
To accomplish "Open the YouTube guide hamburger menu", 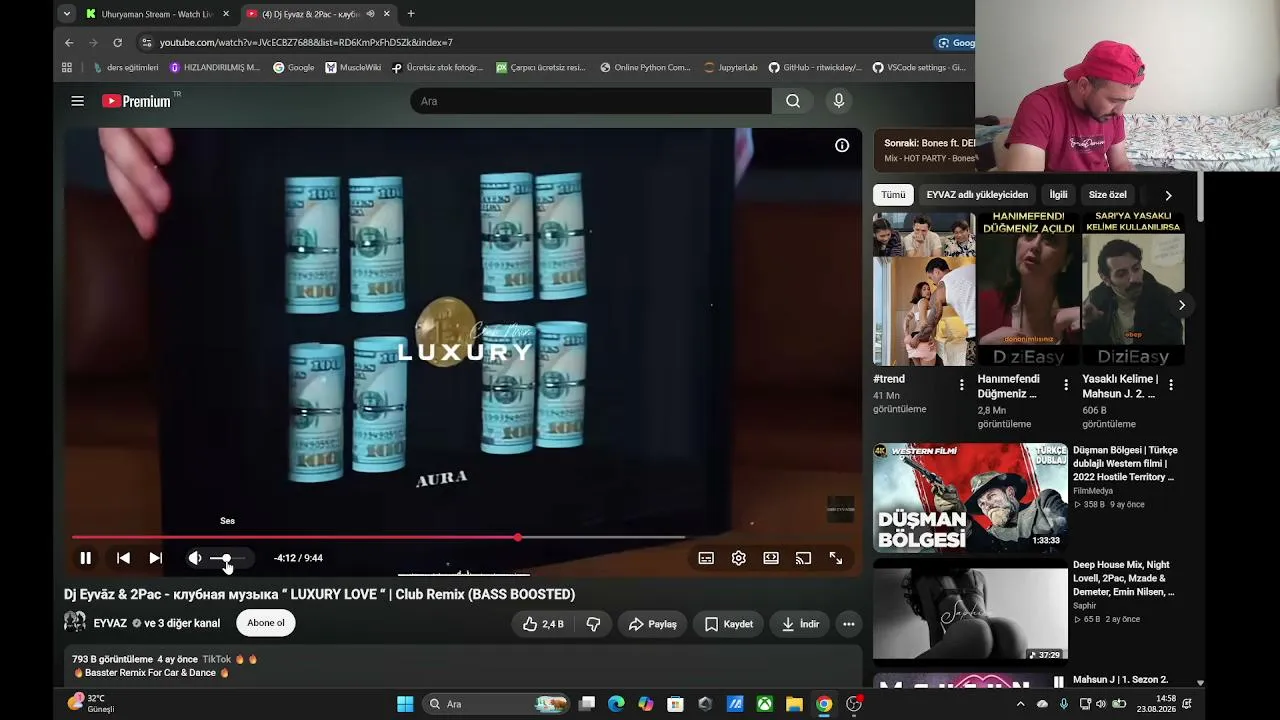I will click(77, 101).
